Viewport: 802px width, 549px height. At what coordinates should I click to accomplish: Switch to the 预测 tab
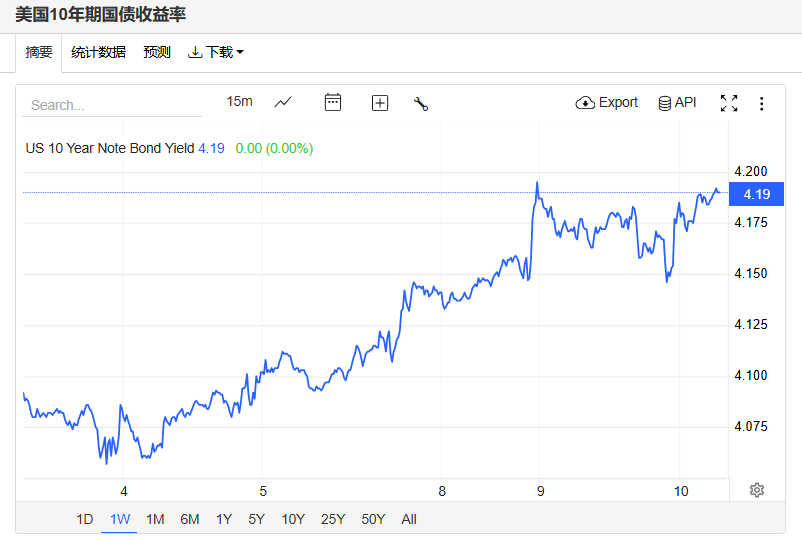(157, 52)
